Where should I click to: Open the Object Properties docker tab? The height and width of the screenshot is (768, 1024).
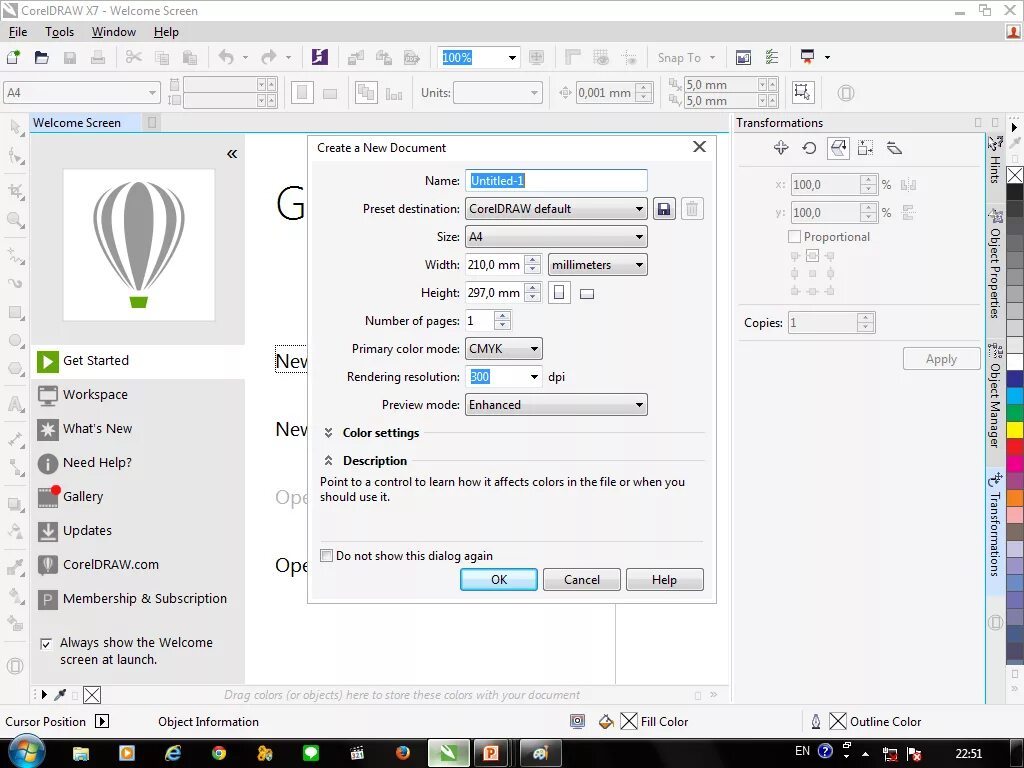pos(995,263)
